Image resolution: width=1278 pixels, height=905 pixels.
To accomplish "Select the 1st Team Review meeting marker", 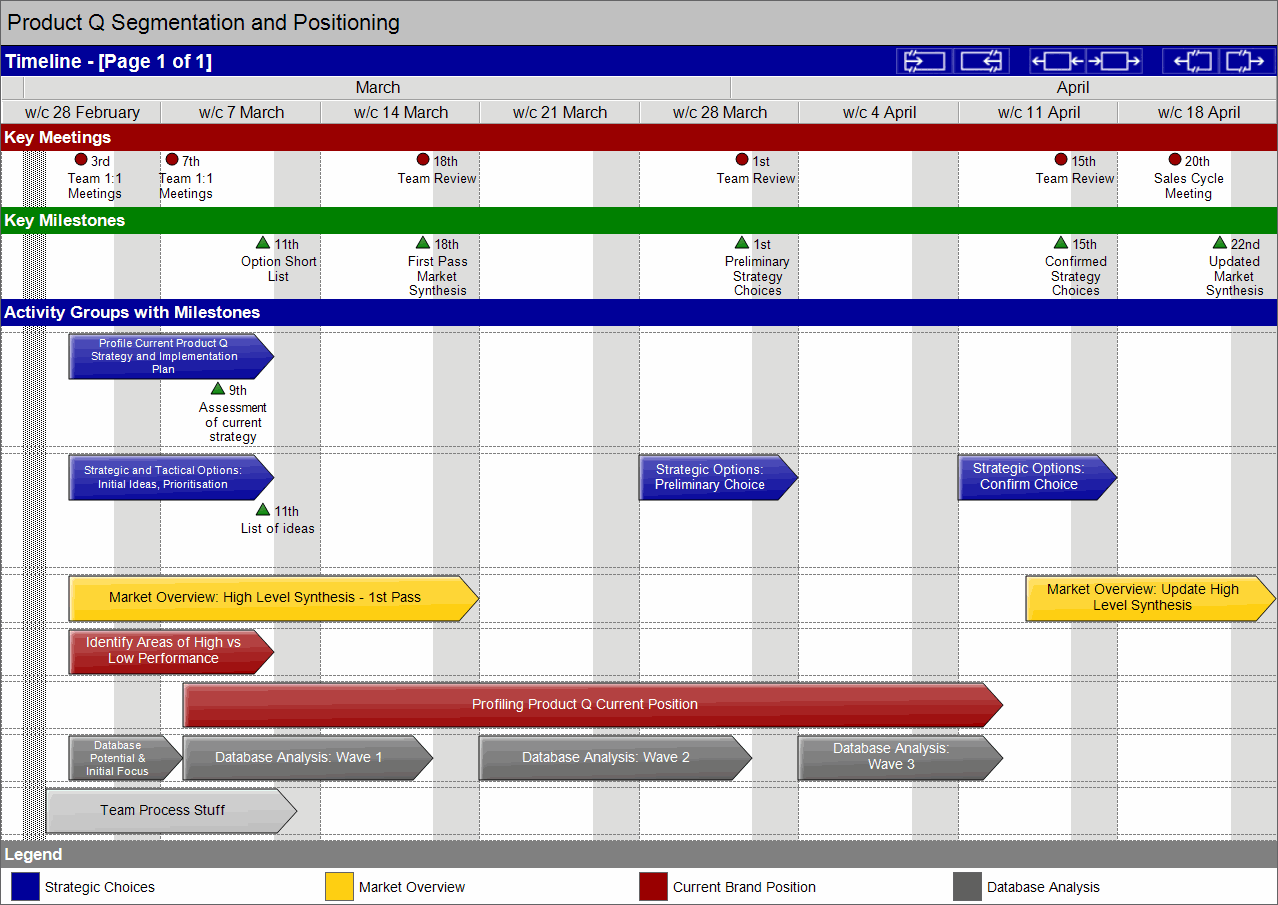I will pos(742,160).
